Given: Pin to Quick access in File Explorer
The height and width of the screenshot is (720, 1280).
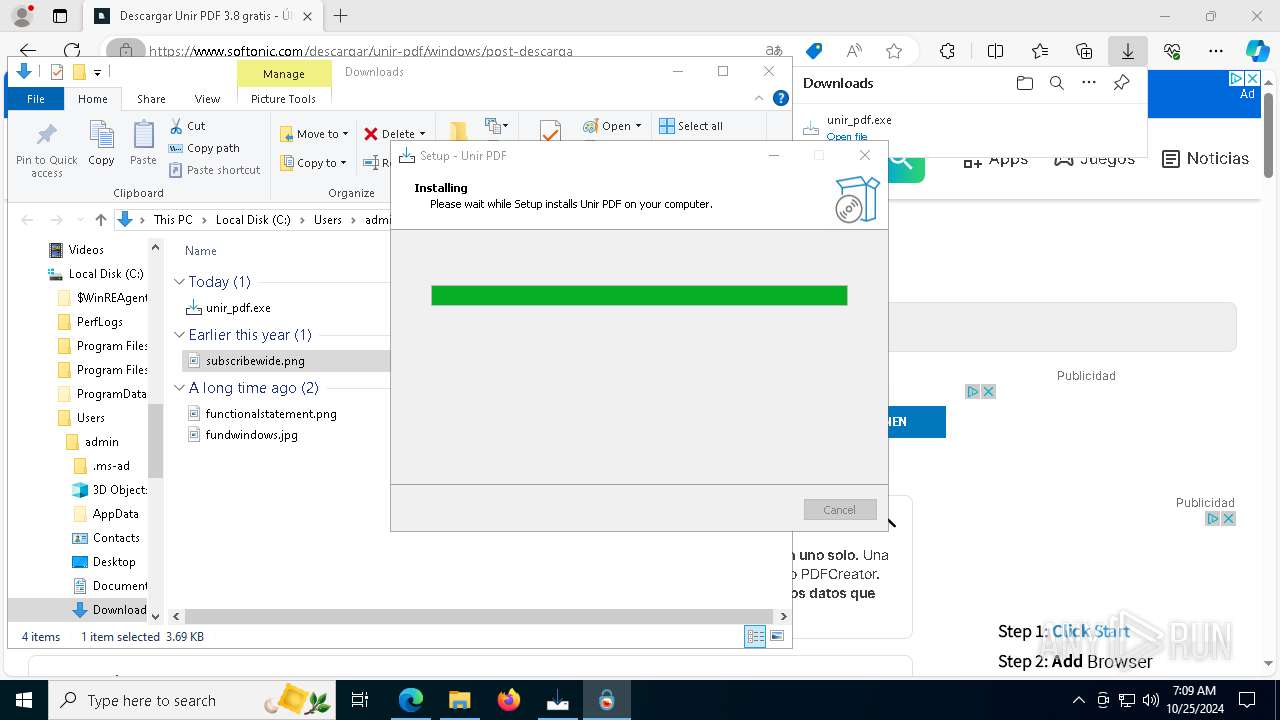Looking at the screenshot, I should point(46,150).
